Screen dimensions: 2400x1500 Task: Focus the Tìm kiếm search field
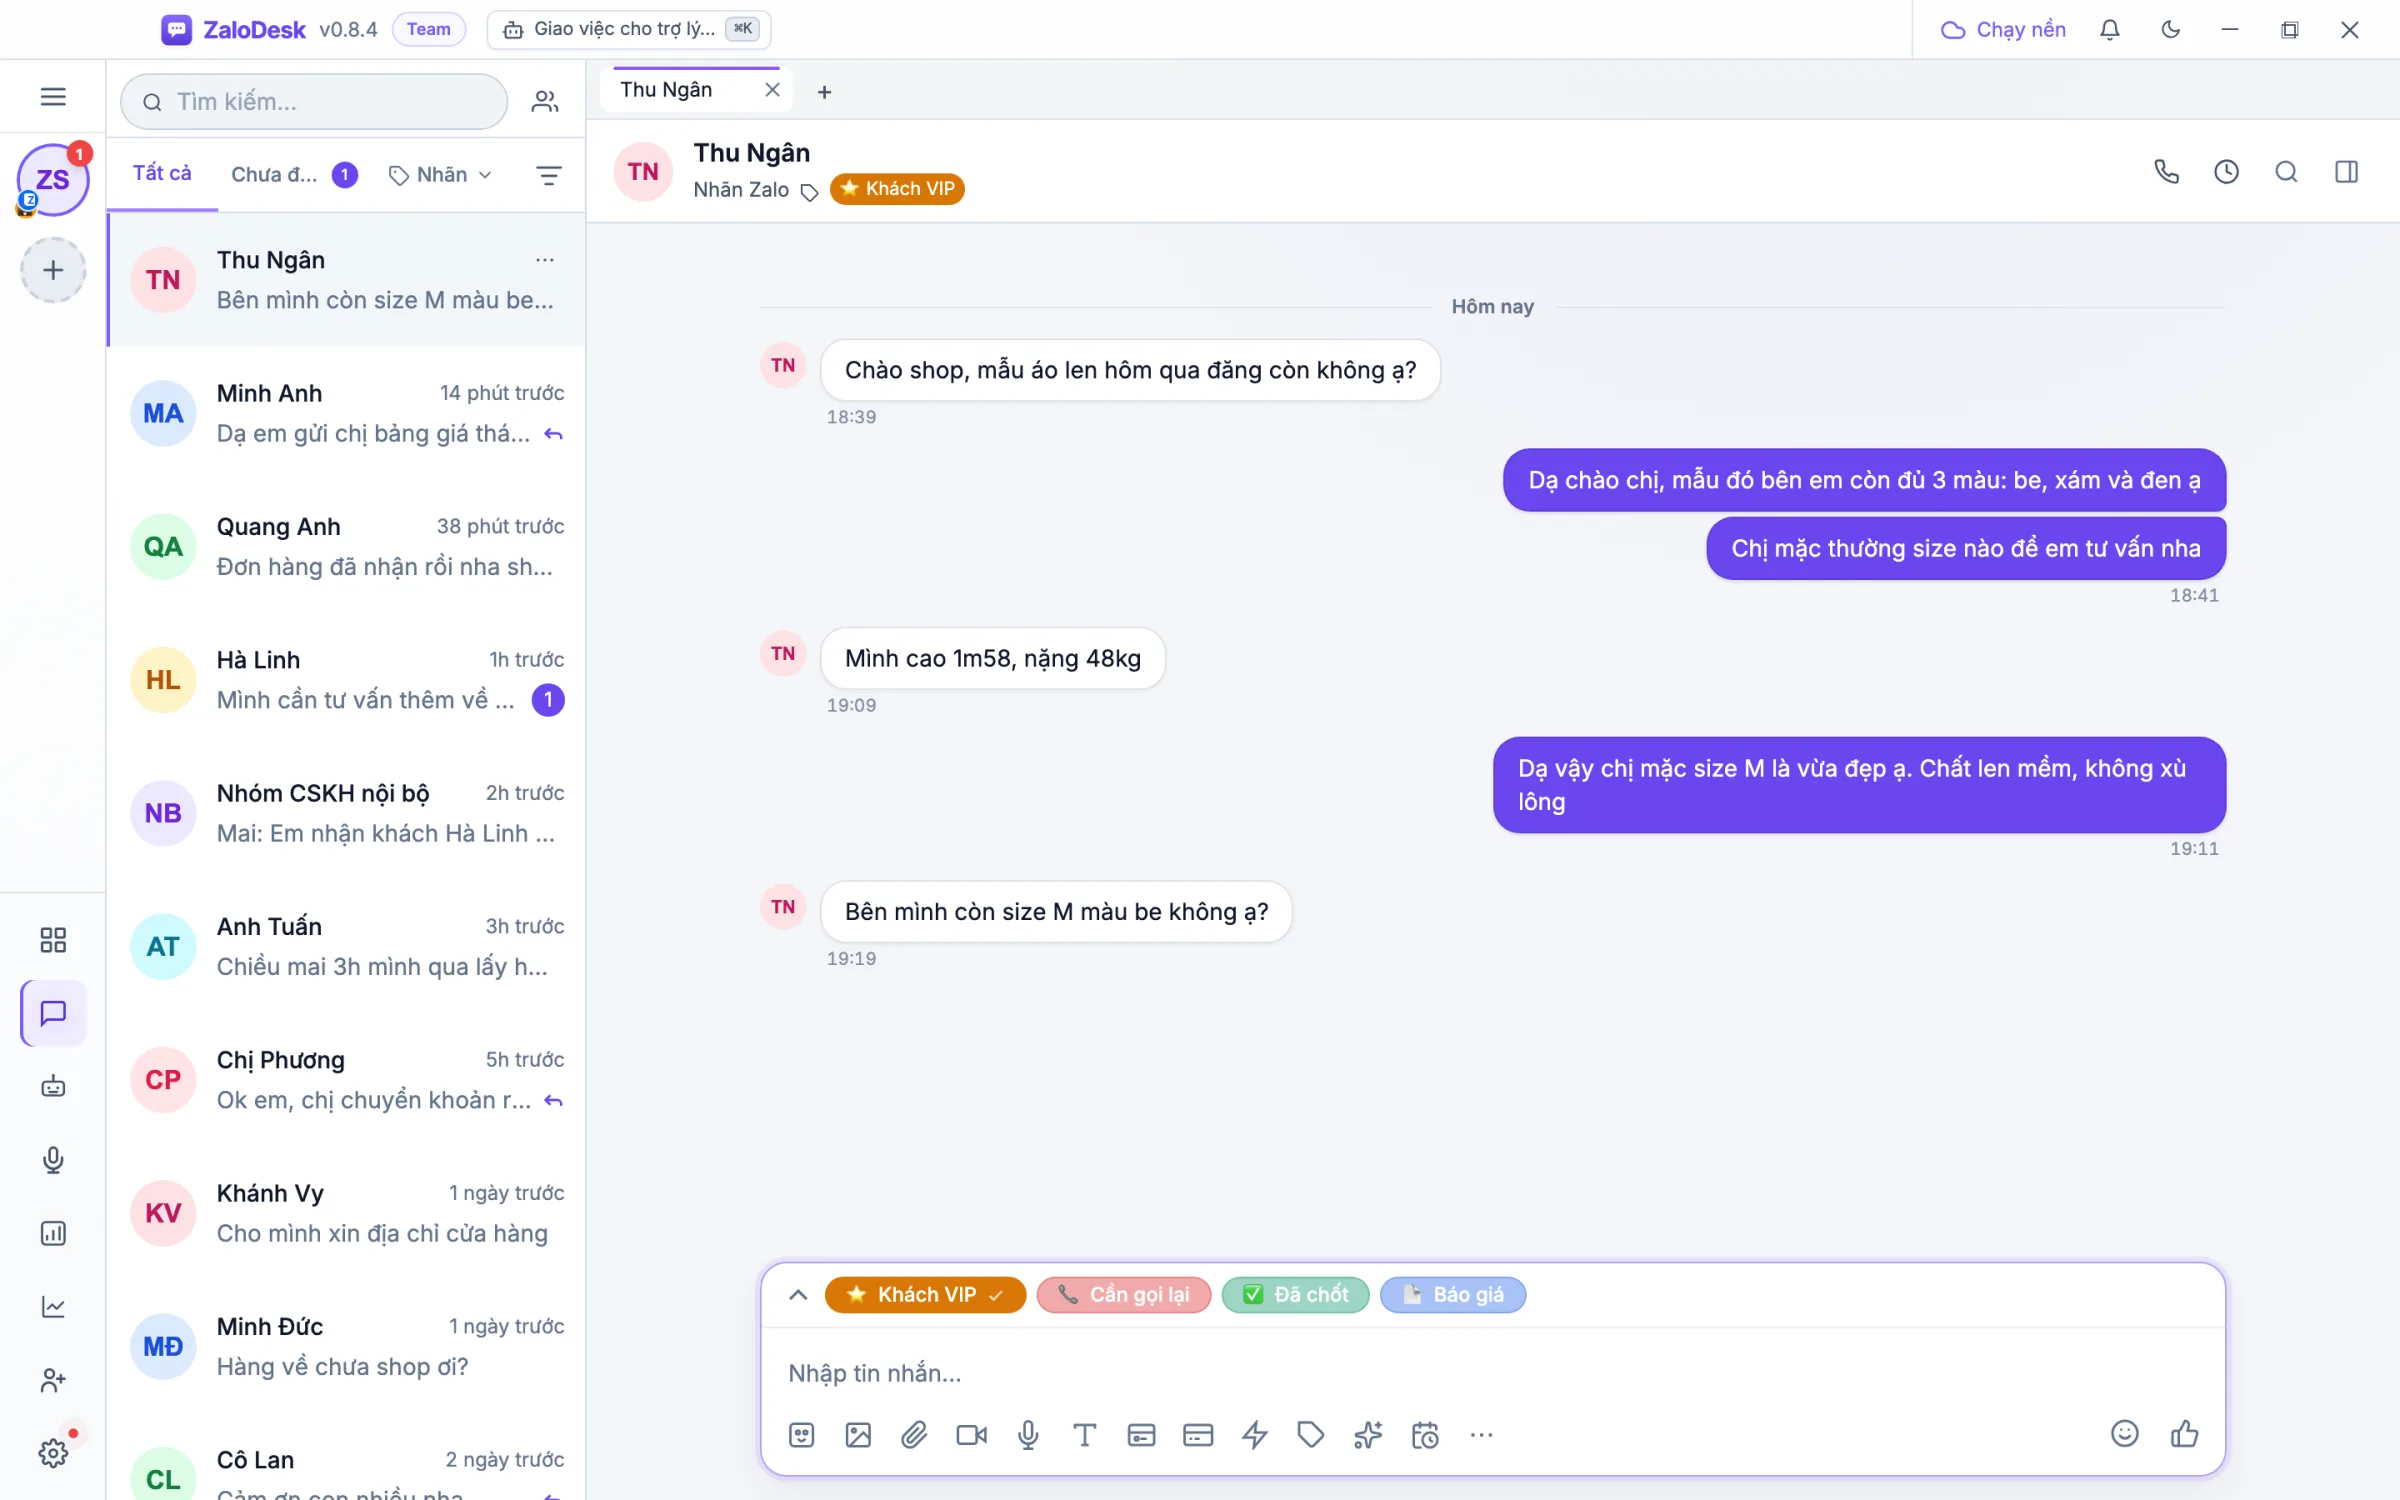[314, 101]
